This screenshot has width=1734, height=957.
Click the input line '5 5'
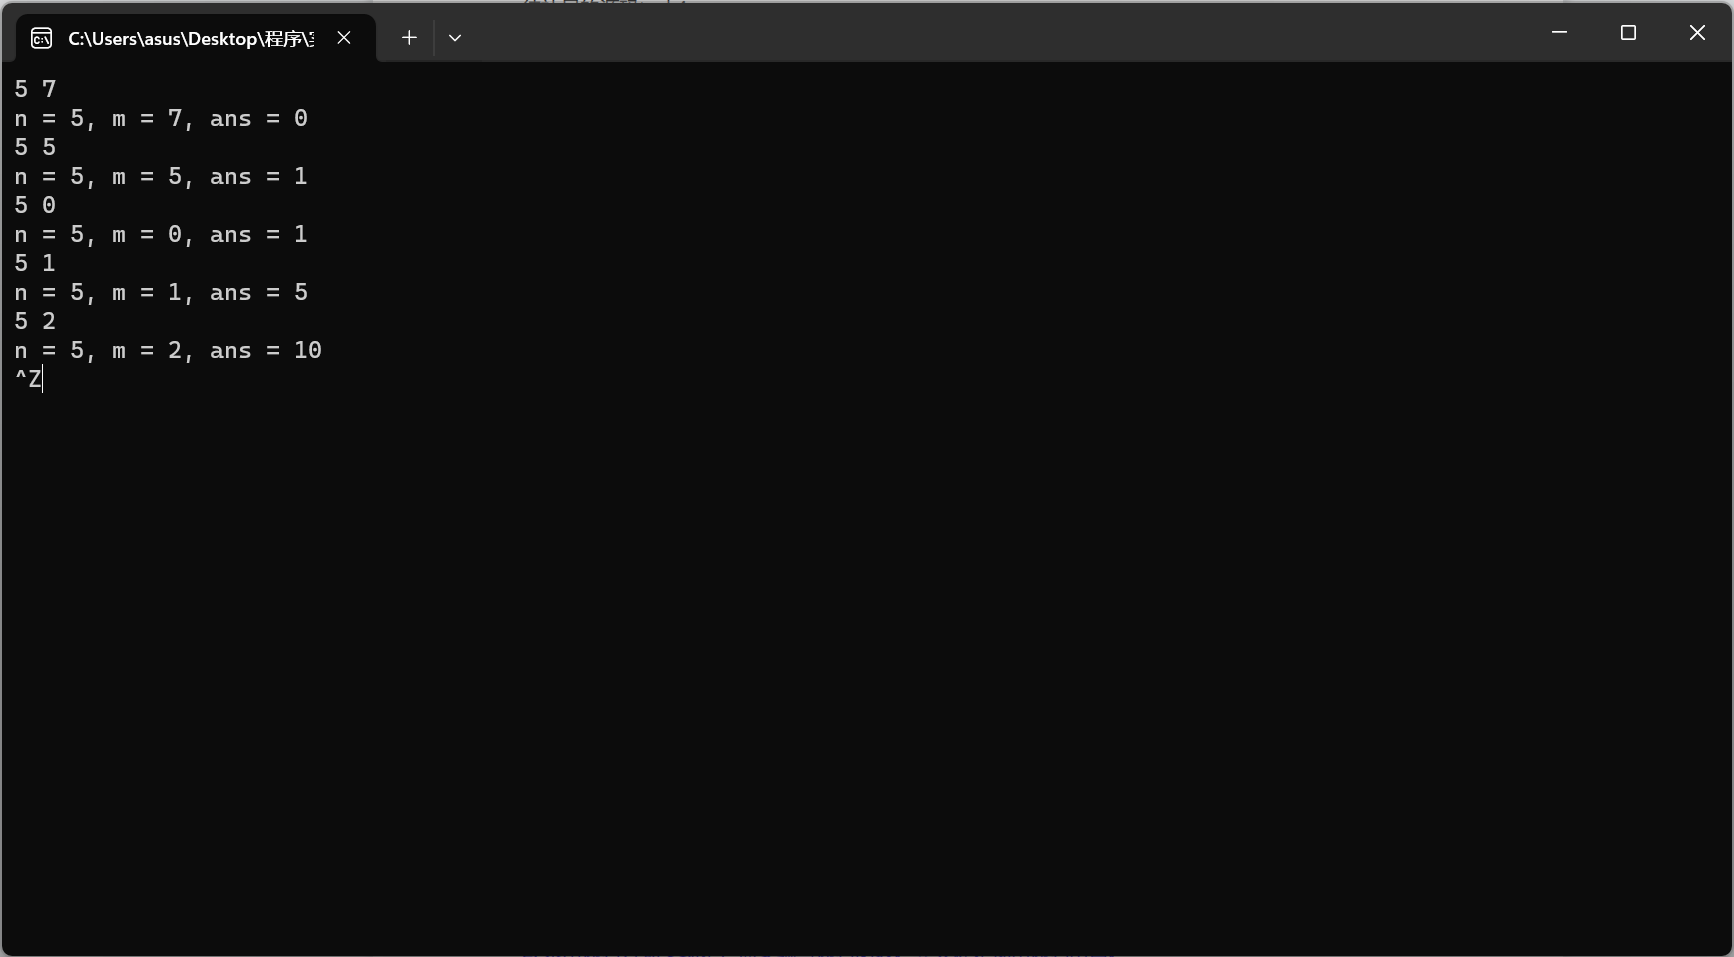[35, 148]
